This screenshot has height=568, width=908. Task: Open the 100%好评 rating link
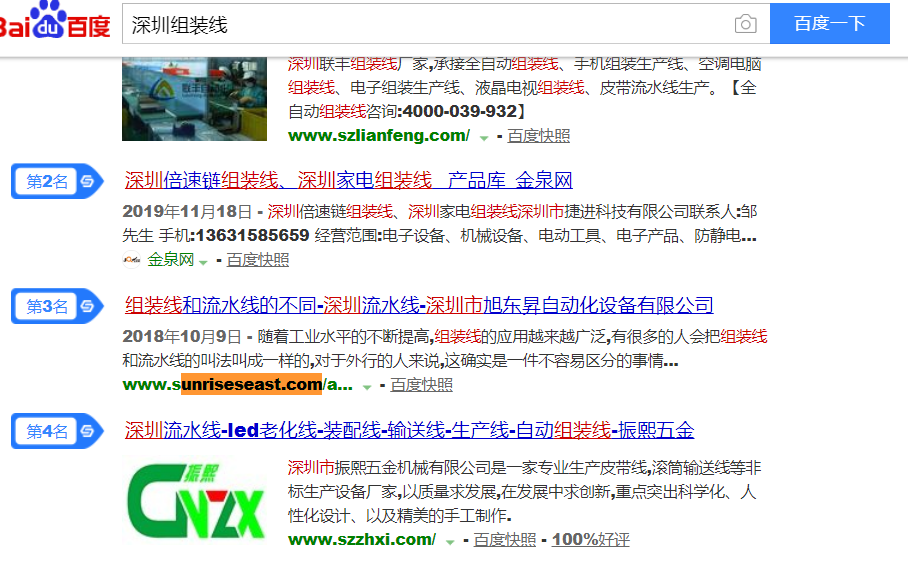591,540
